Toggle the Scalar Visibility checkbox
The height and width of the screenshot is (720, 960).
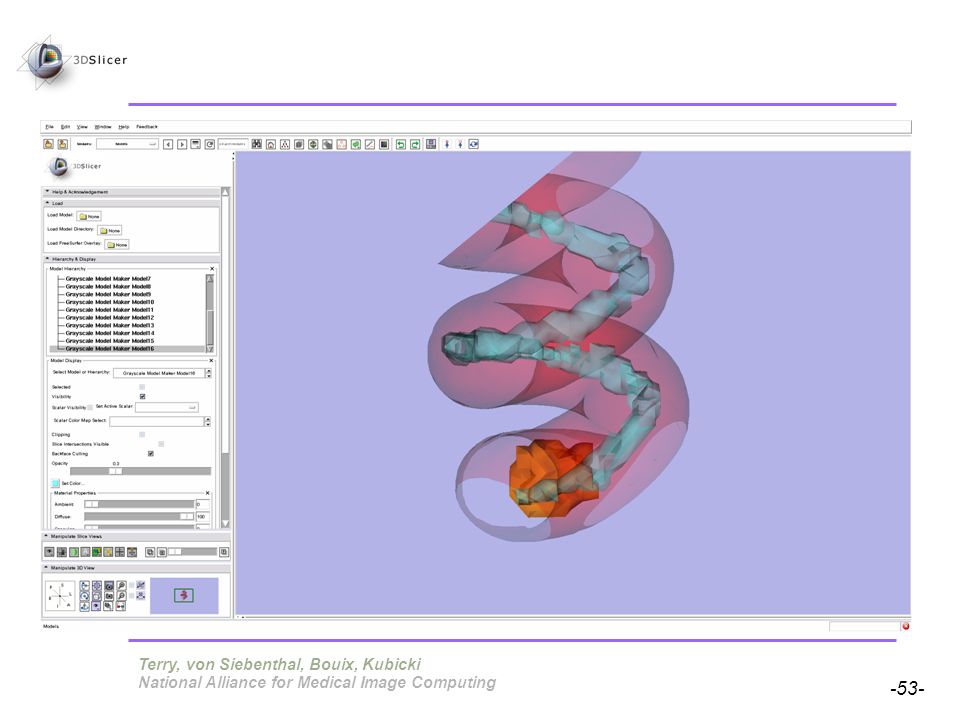tap(90, 407)
